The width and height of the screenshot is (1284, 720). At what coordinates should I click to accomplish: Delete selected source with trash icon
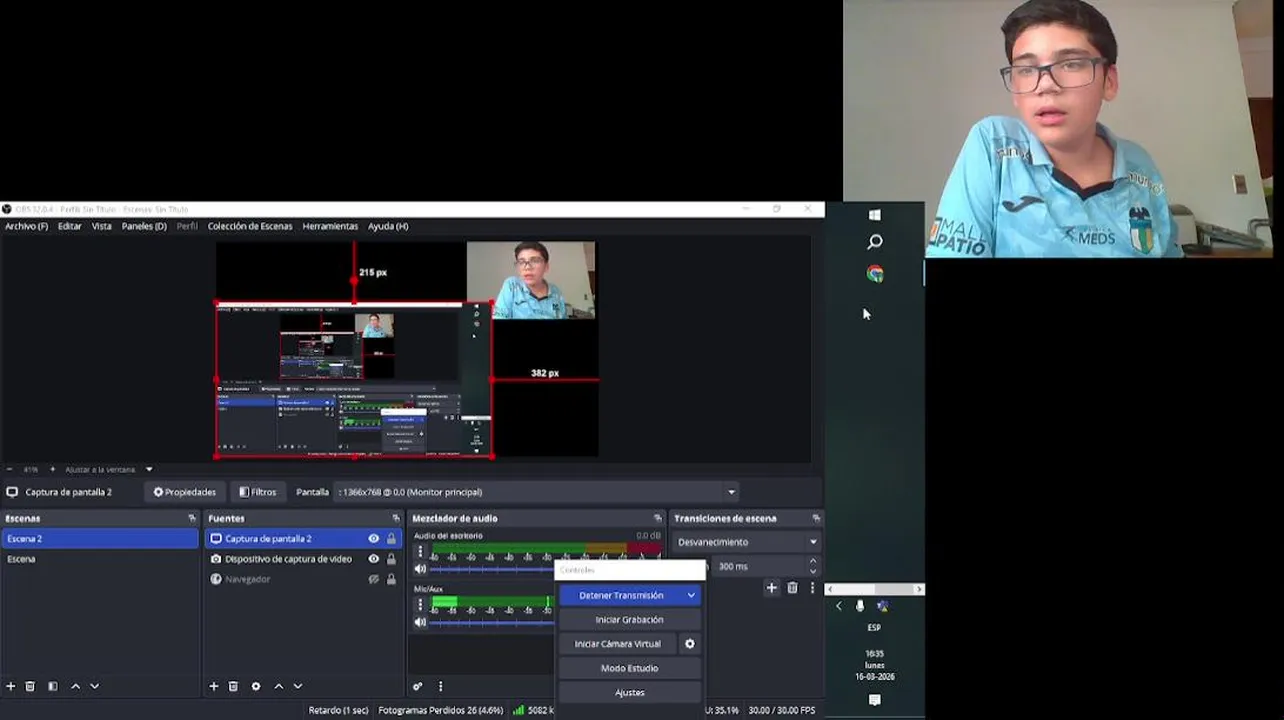point(233,686)
